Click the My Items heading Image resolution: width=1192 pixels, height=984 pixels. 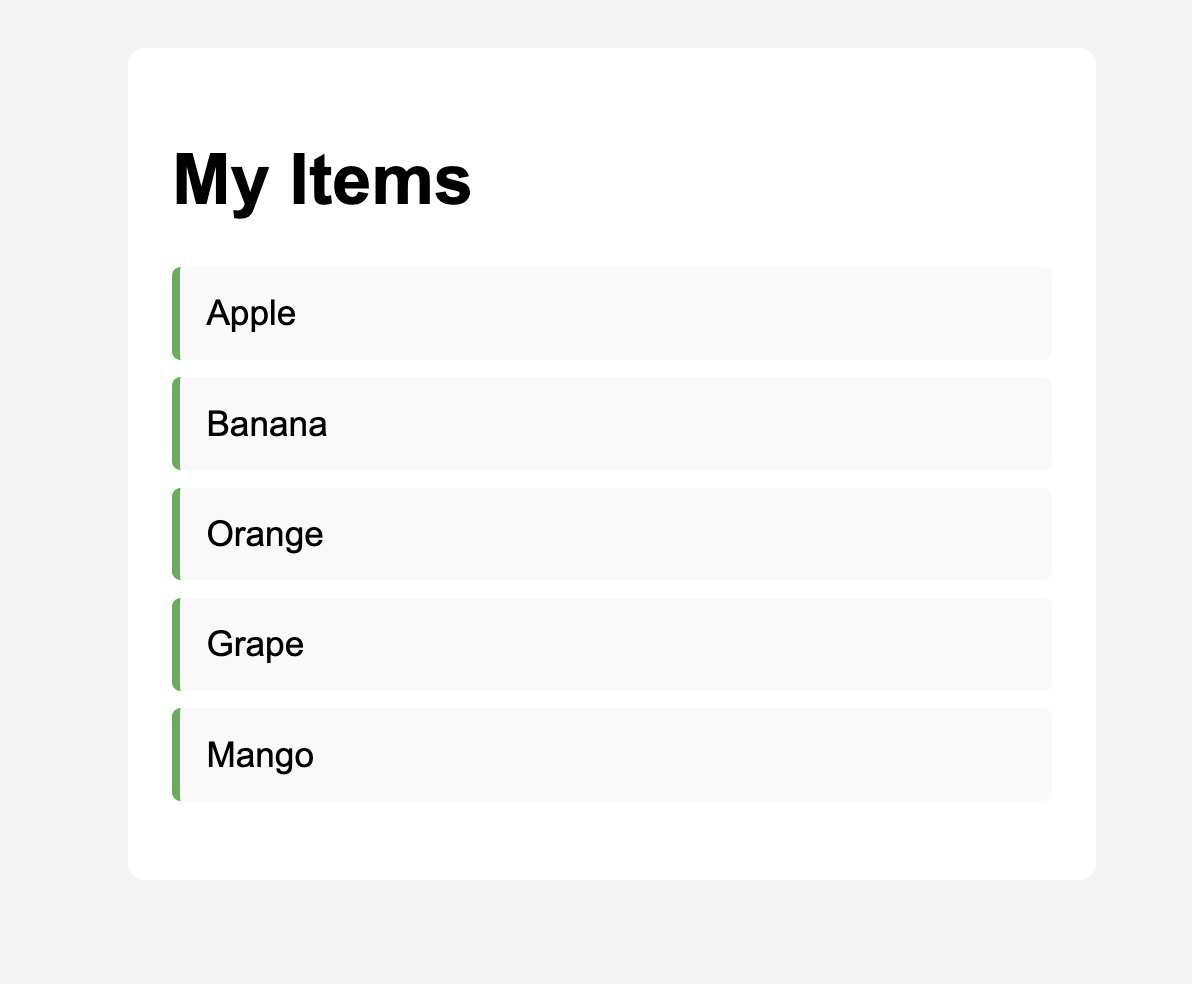(322, 180)
